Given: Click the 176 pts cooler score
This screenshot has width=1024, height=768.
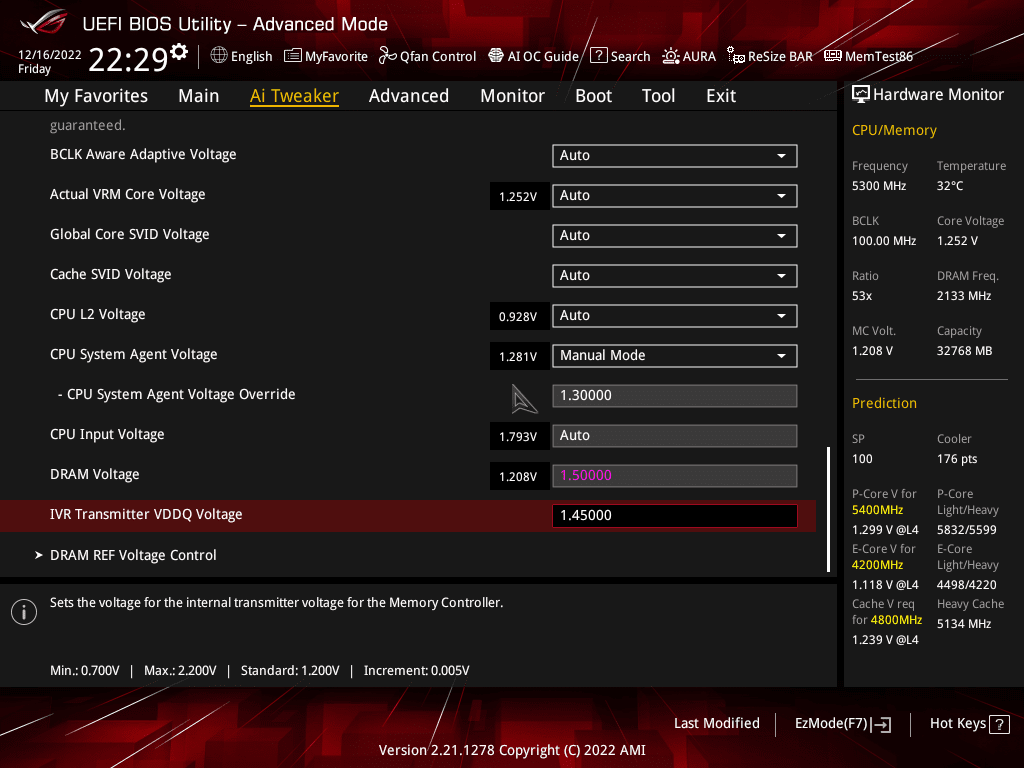Looking at the screenshot, I should (957, 459).
